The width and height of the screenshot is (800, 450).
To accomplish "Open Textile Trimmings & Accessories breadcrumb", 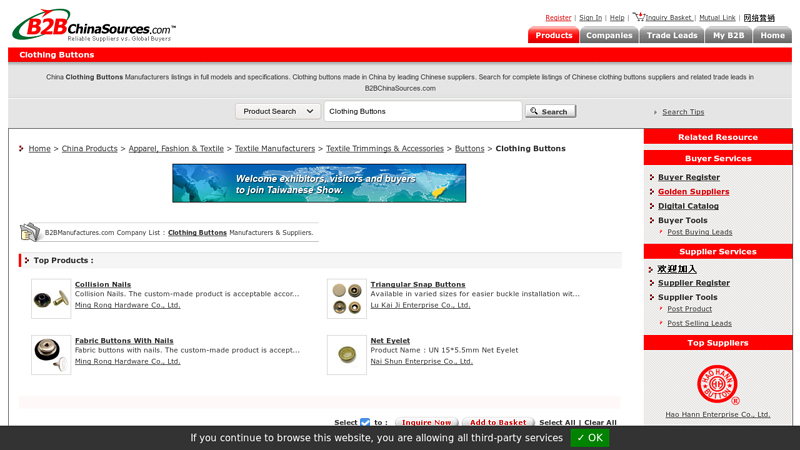I will coord(385,148).
